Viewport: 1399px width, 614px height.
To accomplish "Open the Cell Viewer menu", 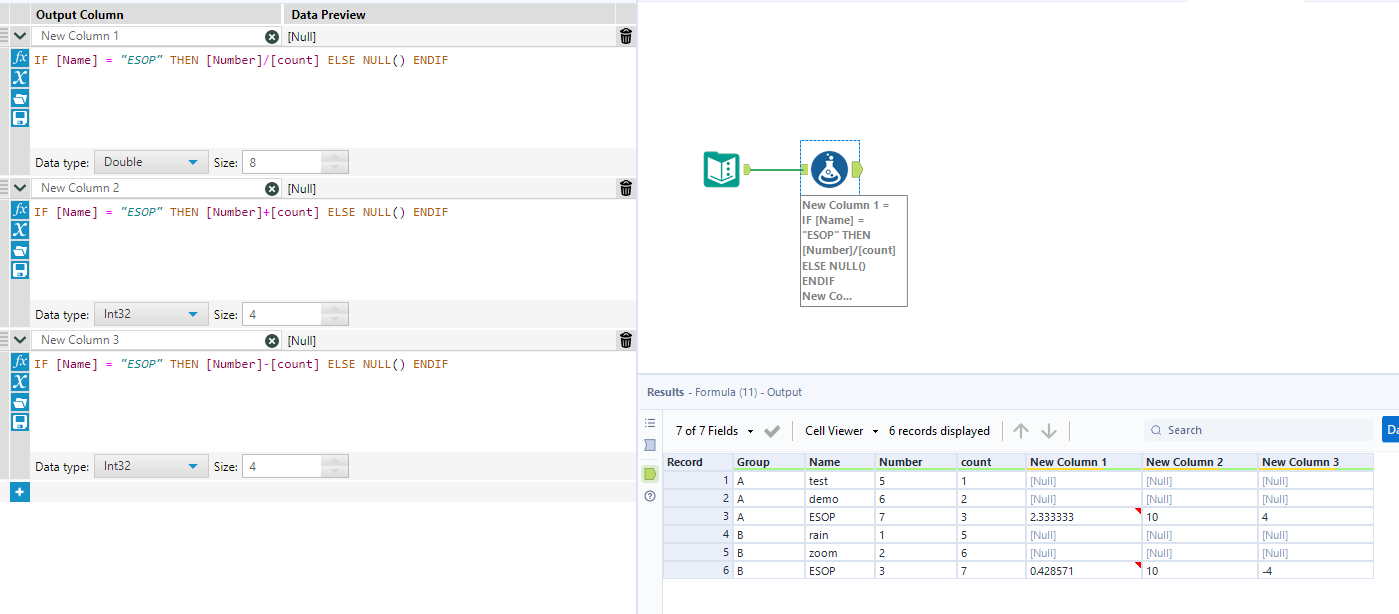I will point(841,431).
